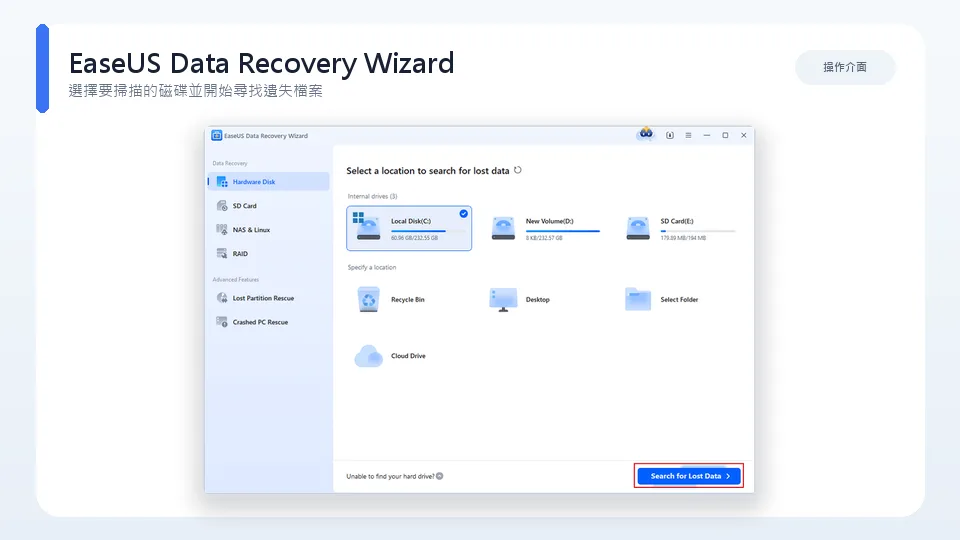This screenshot has width=960, height=540.
Task: Click the SD Card sidebar icon
Action: pyautogui.click(x=222, y=206)
